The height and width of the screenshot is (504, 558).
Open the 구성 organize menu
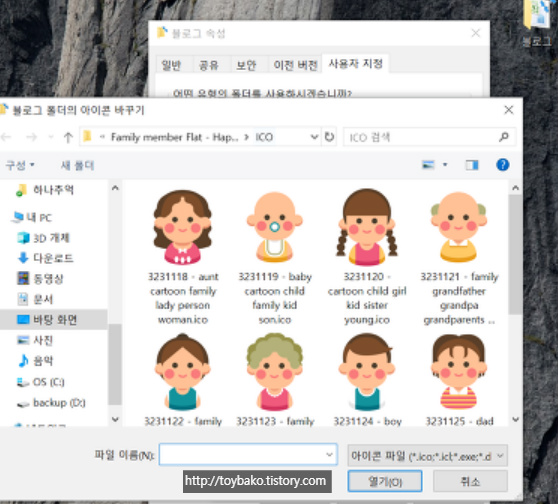pyautogui.click(x=20, y=165)
